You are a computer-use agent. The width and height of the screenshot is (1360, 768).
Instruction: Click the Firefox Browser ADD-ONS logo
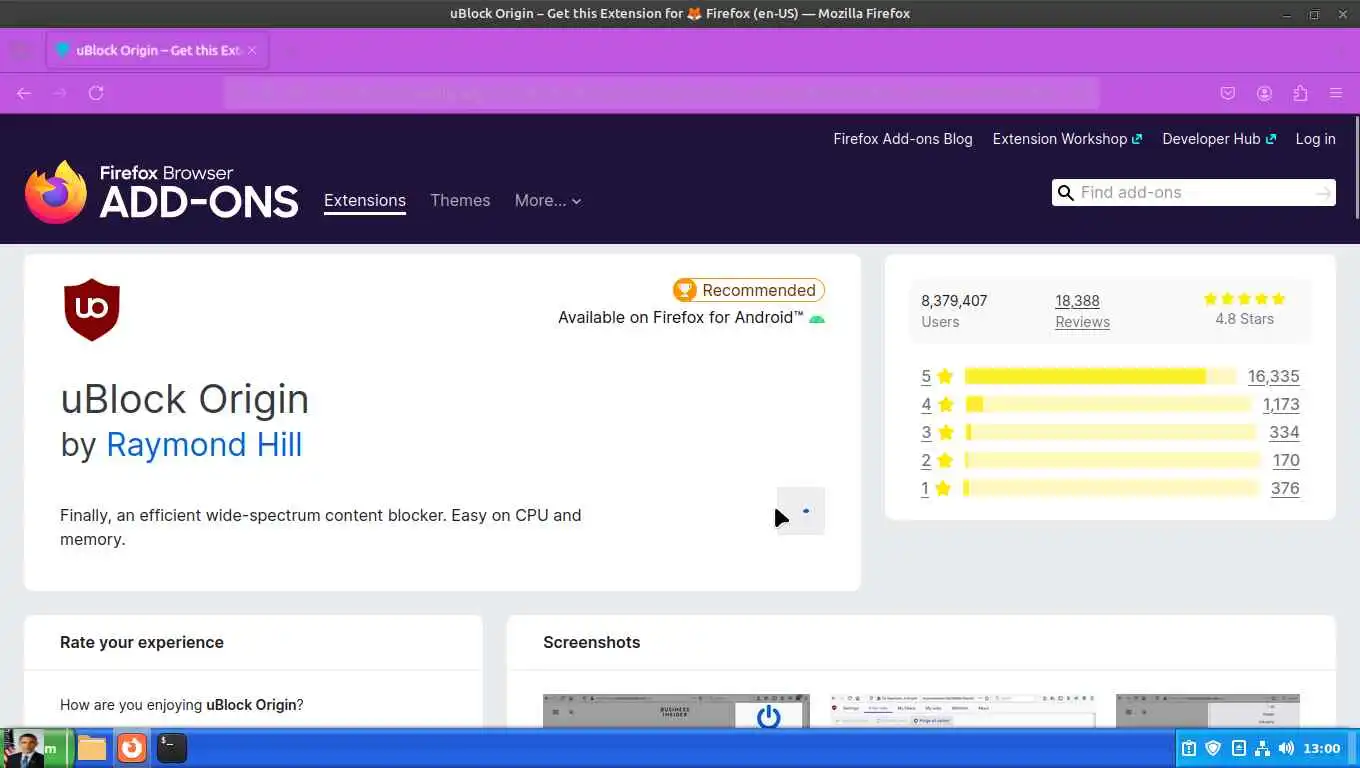[x=161, y=191]
